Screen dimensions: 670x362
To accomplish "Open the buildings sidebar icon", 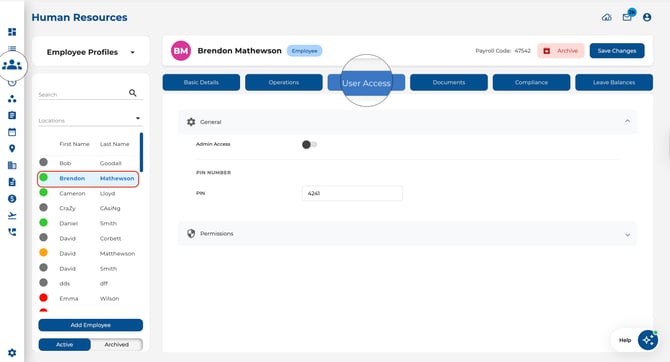I will click(12, 165).
